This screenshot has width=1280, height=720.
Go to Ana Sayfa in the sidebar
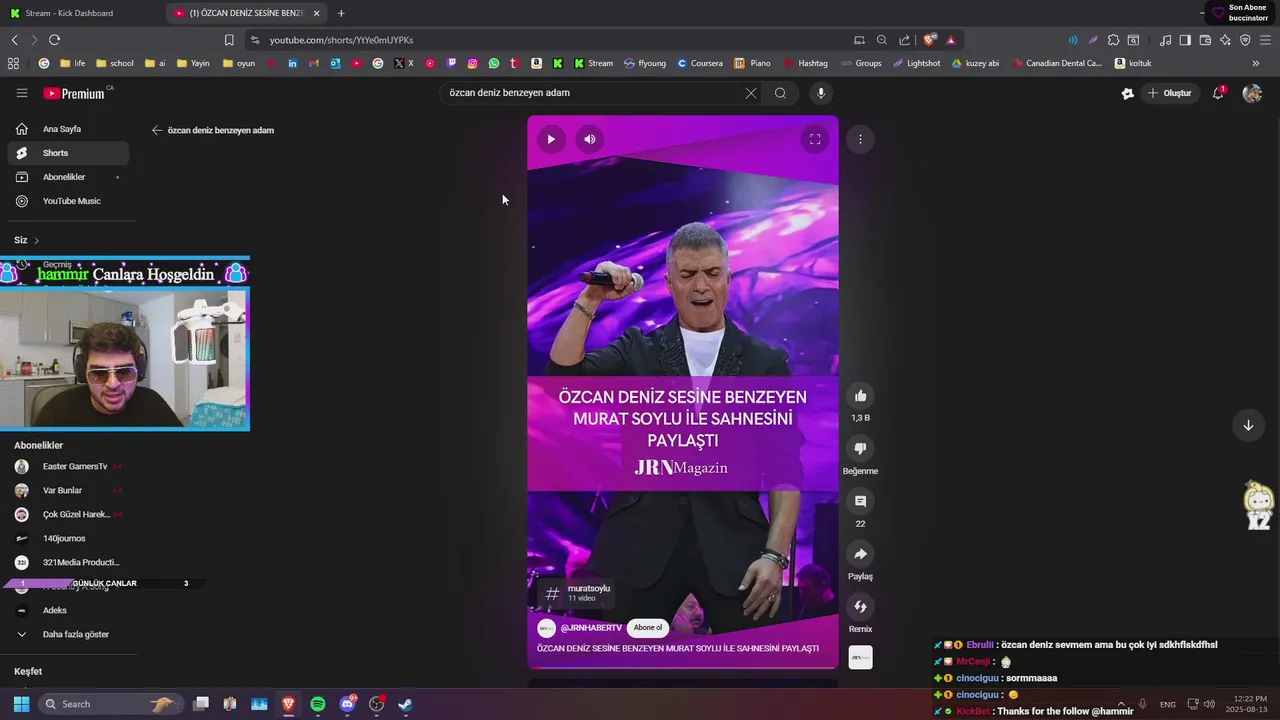(x=68, y=129)
